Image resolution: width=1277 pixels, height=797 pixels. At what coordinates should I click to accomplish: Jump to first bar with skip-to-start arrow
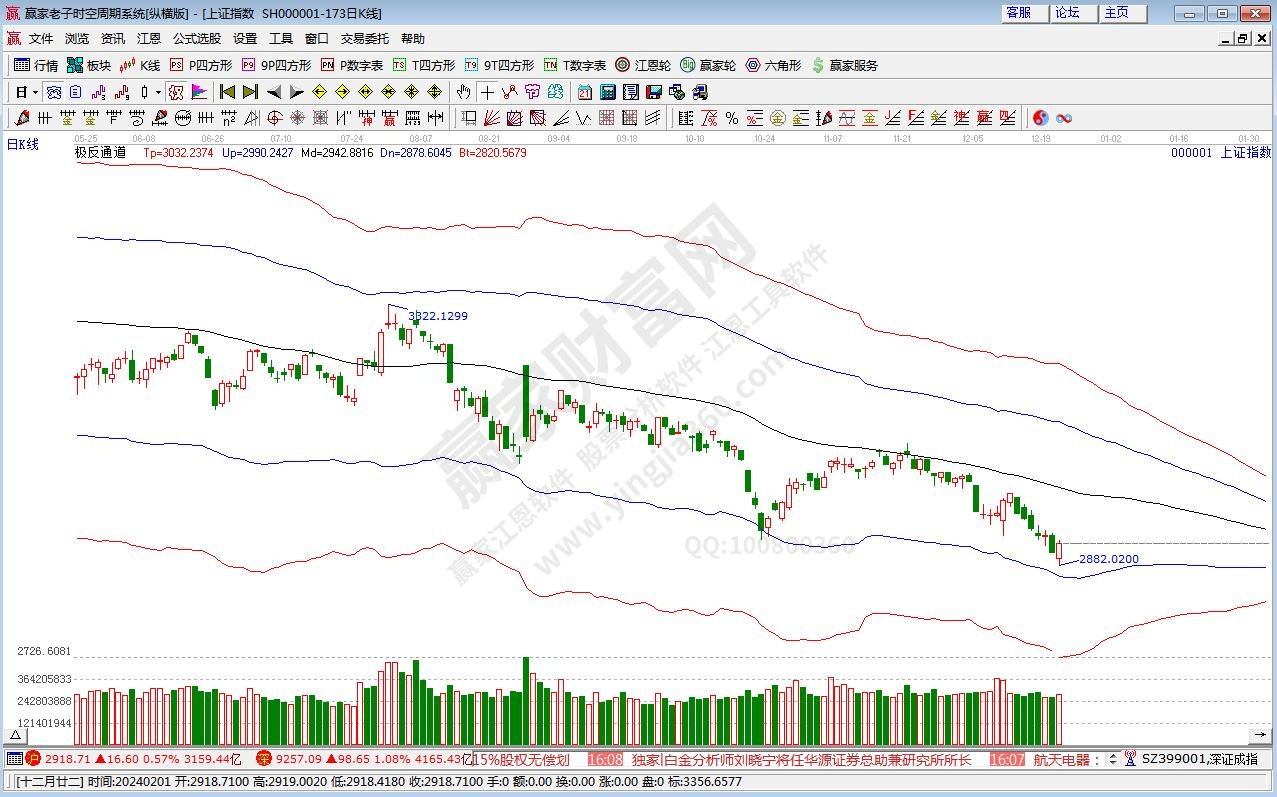point(228,92)
